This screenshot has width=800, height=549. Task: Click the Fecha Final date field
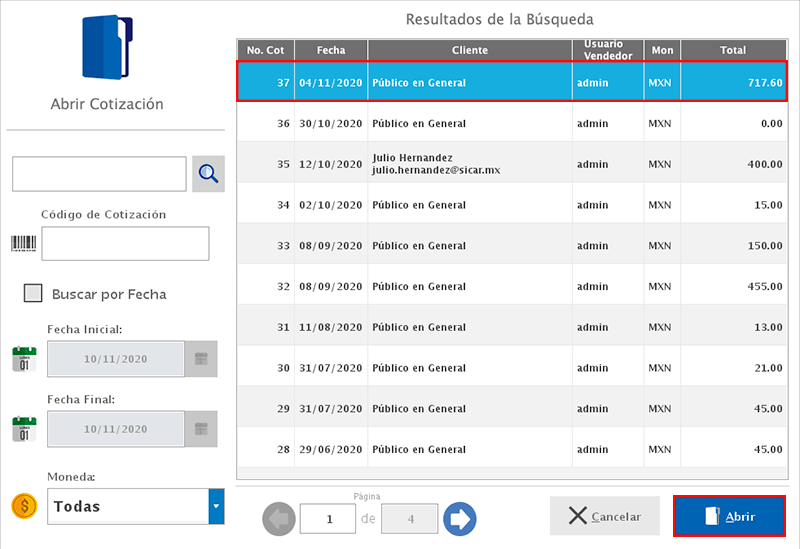pos(116,429)
